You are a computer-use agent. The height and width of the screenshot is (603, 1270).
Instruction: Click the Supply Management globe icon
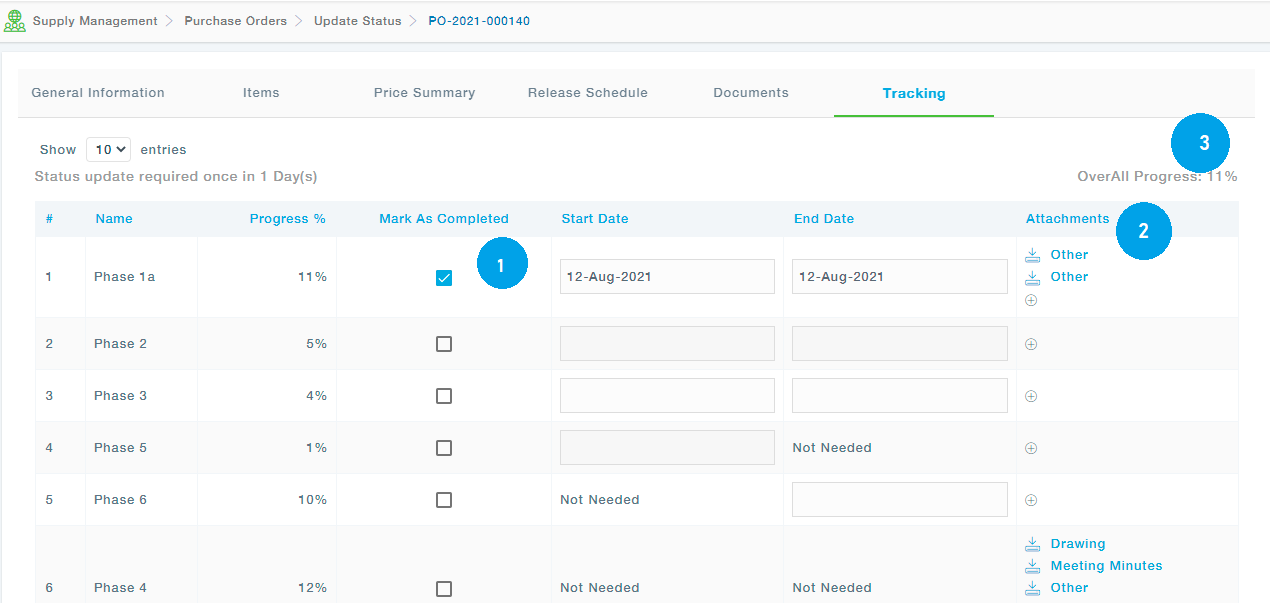pos(15,21)
